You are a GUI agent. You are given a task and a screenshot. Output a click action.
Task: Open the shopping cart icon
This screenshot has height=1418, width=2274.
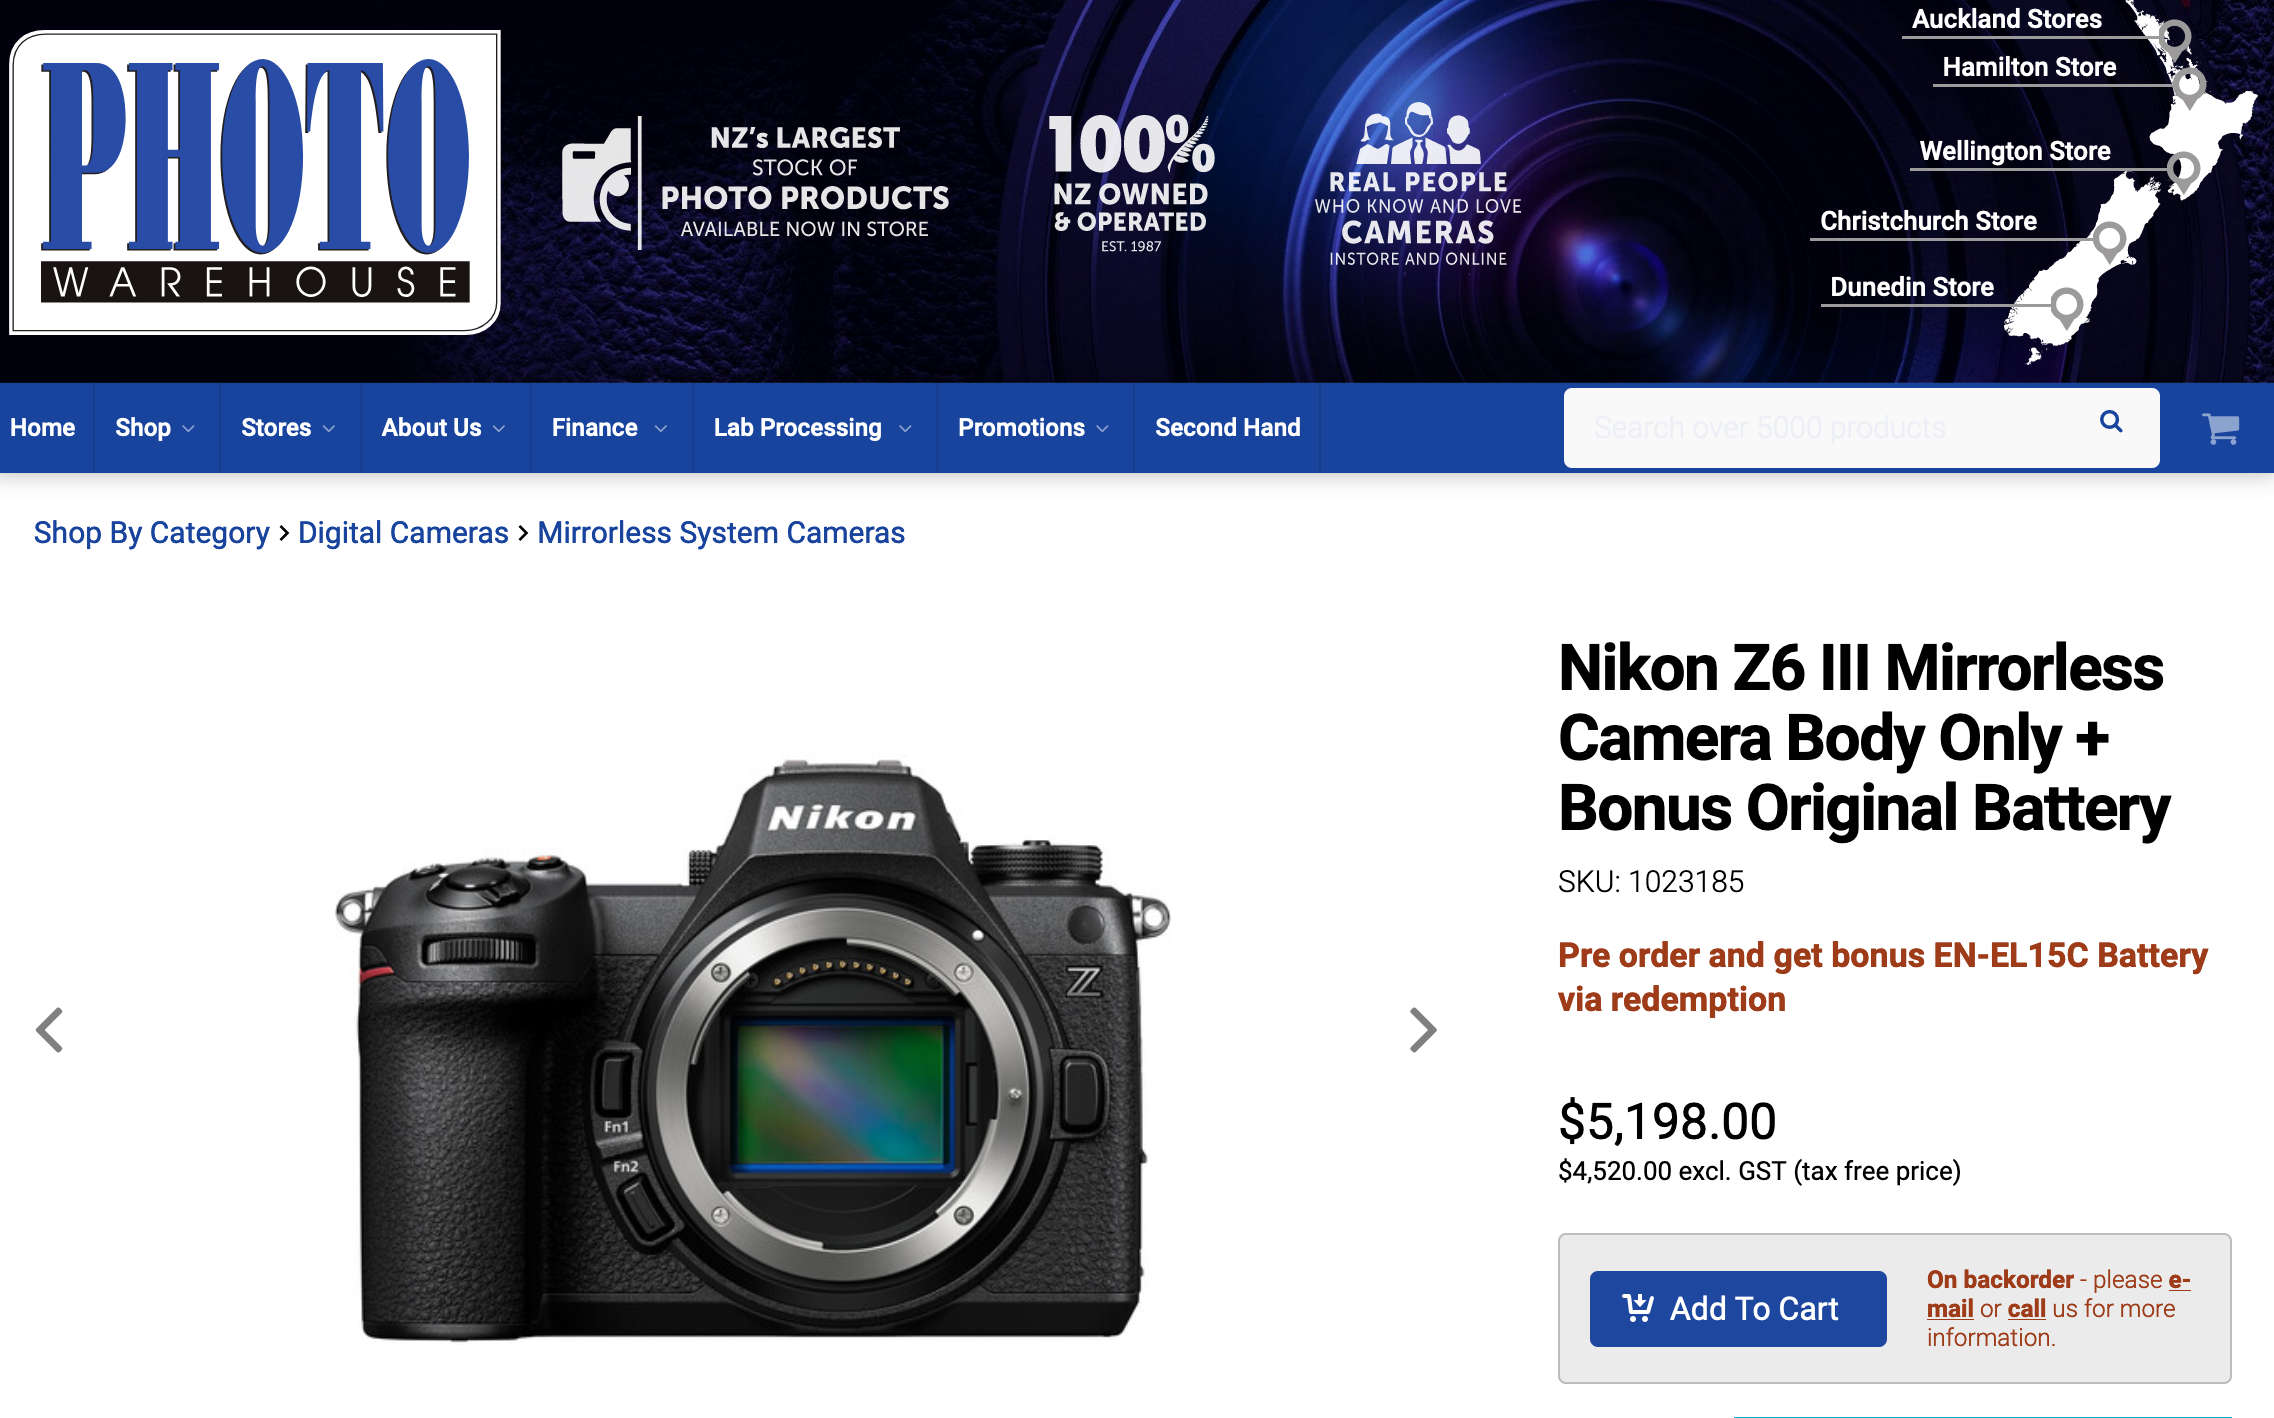click(x=2220, y=429)
